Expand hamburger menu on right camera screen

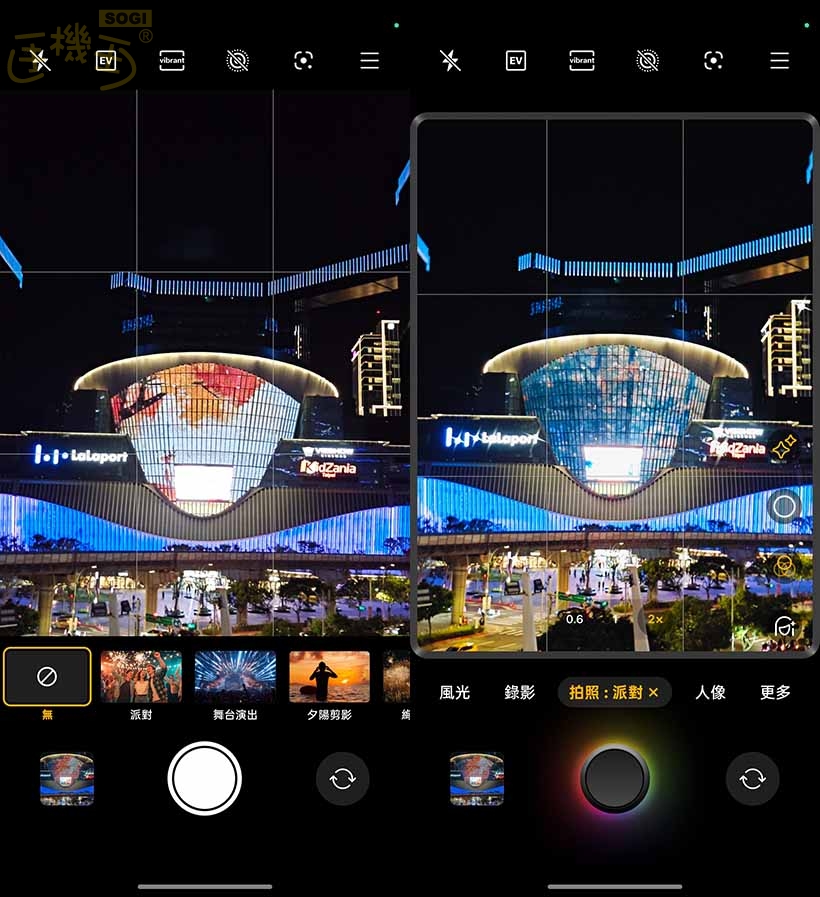779,61
